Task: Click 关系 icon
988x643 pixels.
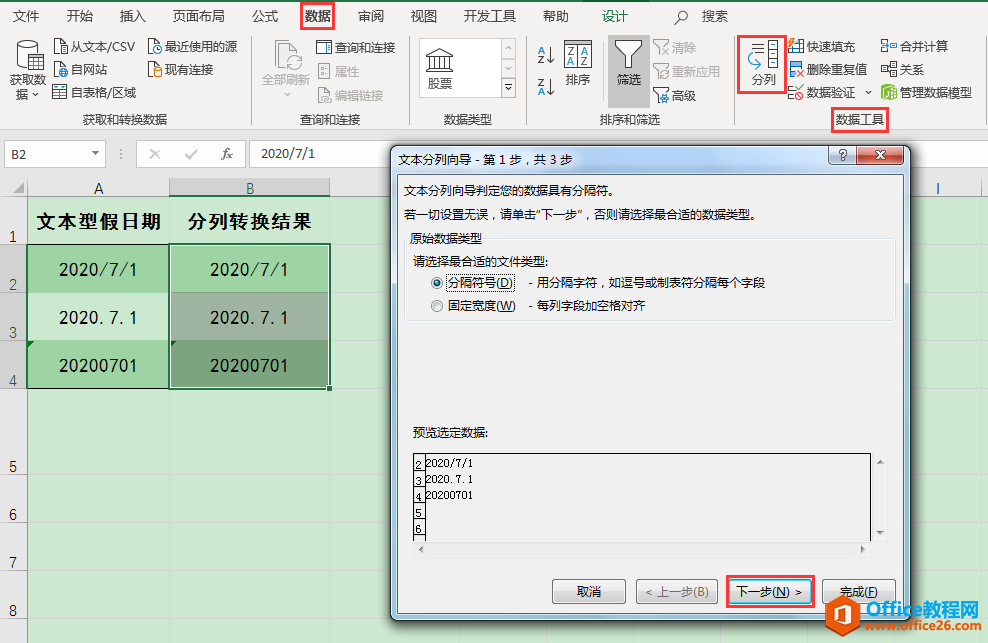Action: (889, 69)
